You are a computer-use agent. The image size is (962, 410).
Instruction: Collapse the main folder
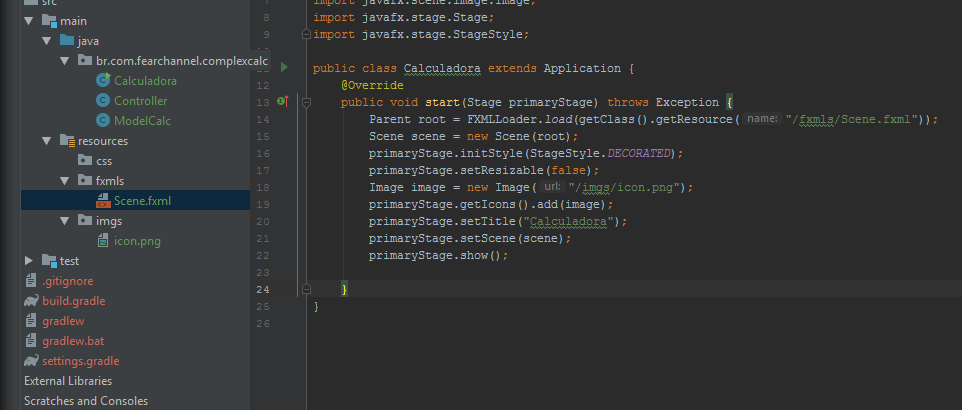[x=28, y=21]
